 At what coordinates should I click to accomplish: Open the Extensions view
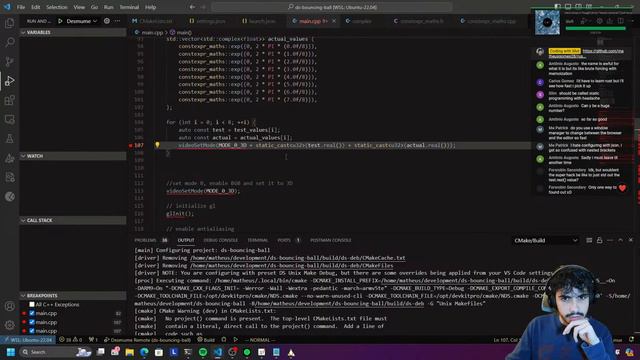coord(9,100)
